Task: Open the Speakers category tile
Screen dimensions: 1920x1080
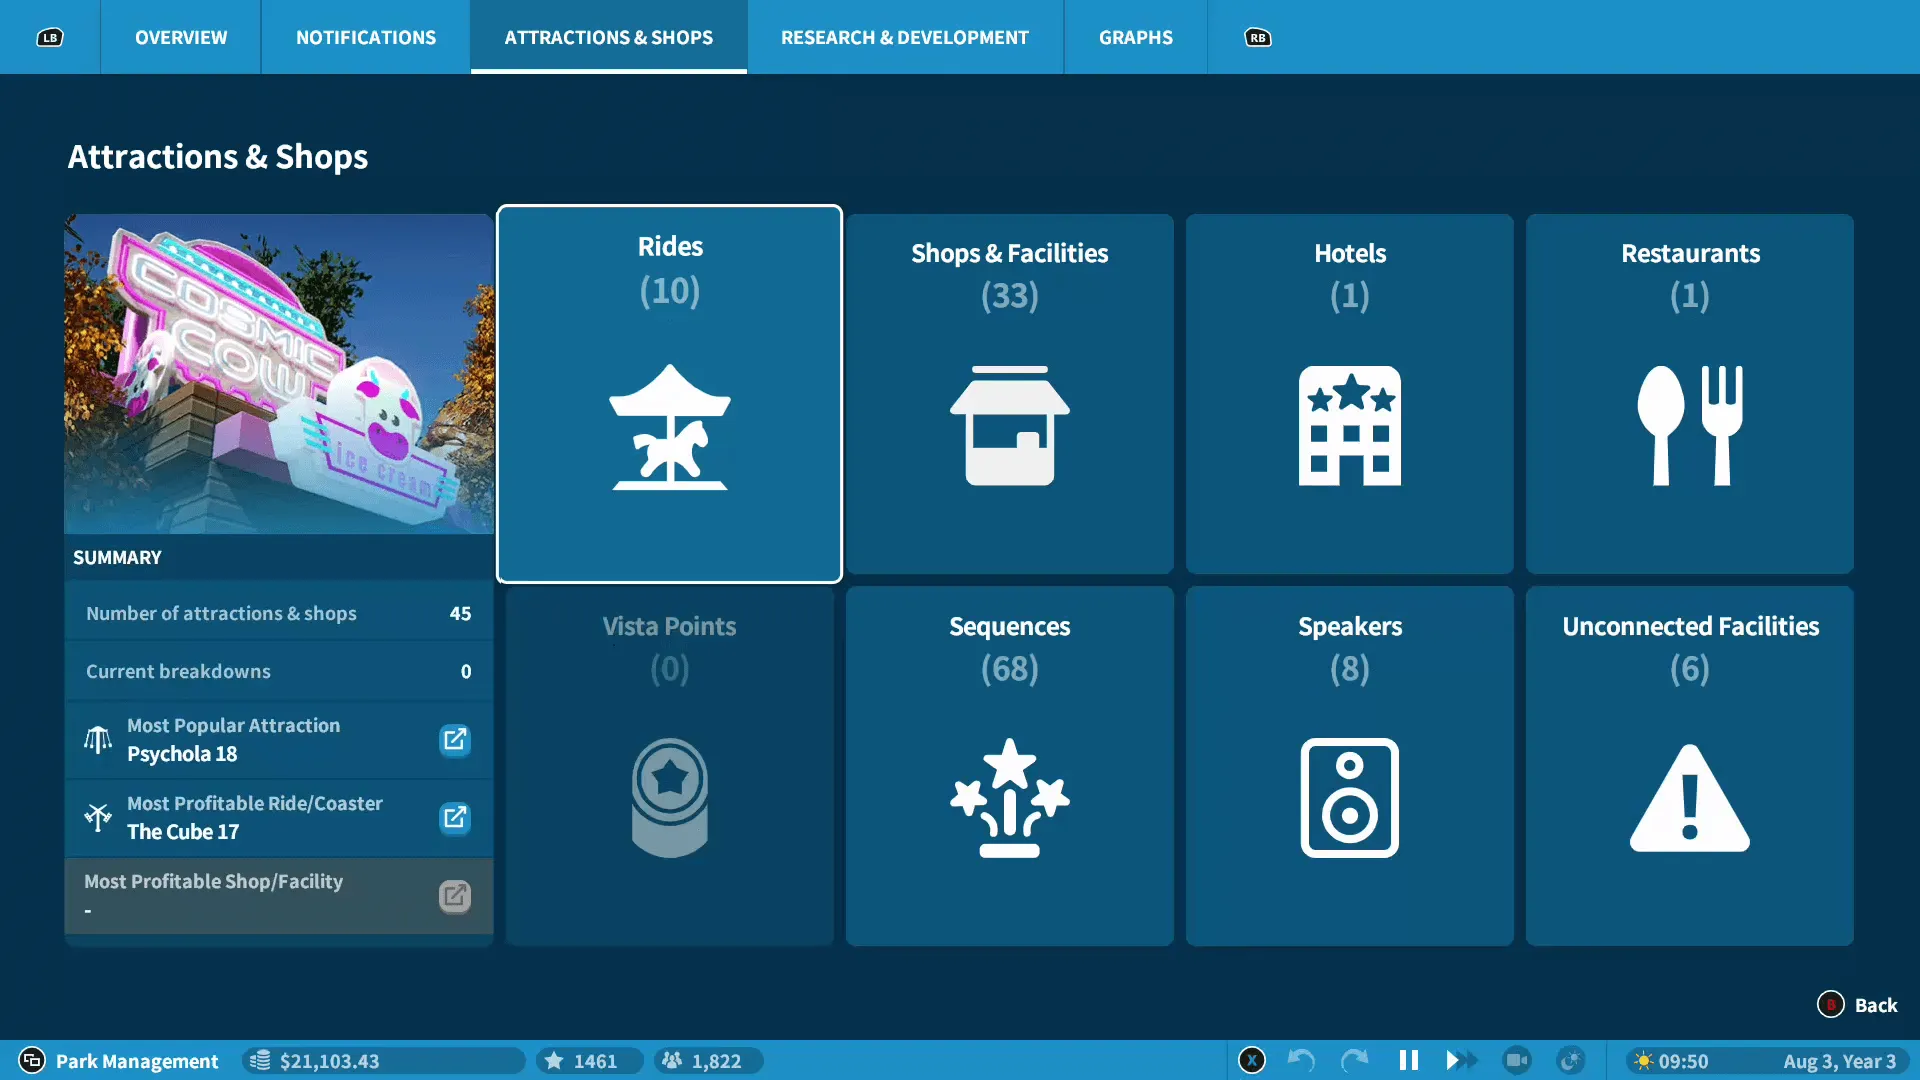Action: (x=1349, y=766)
